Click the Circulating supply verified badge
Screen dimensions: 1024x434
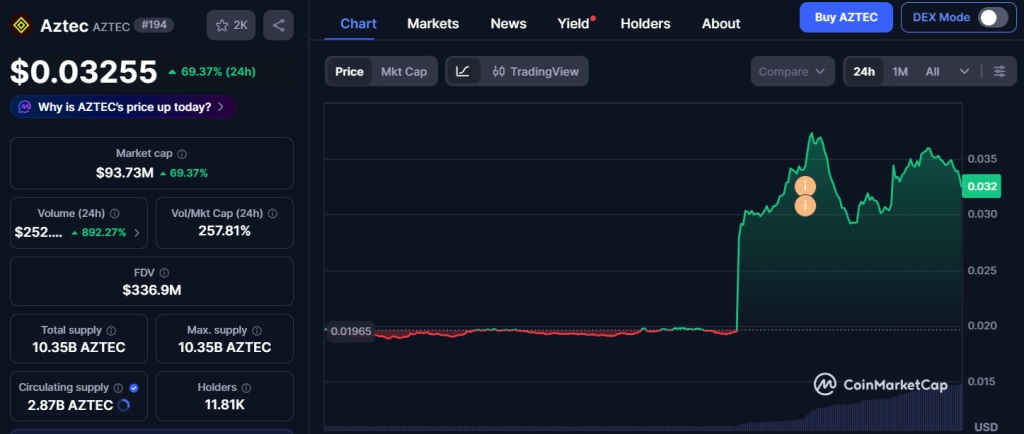134,387
